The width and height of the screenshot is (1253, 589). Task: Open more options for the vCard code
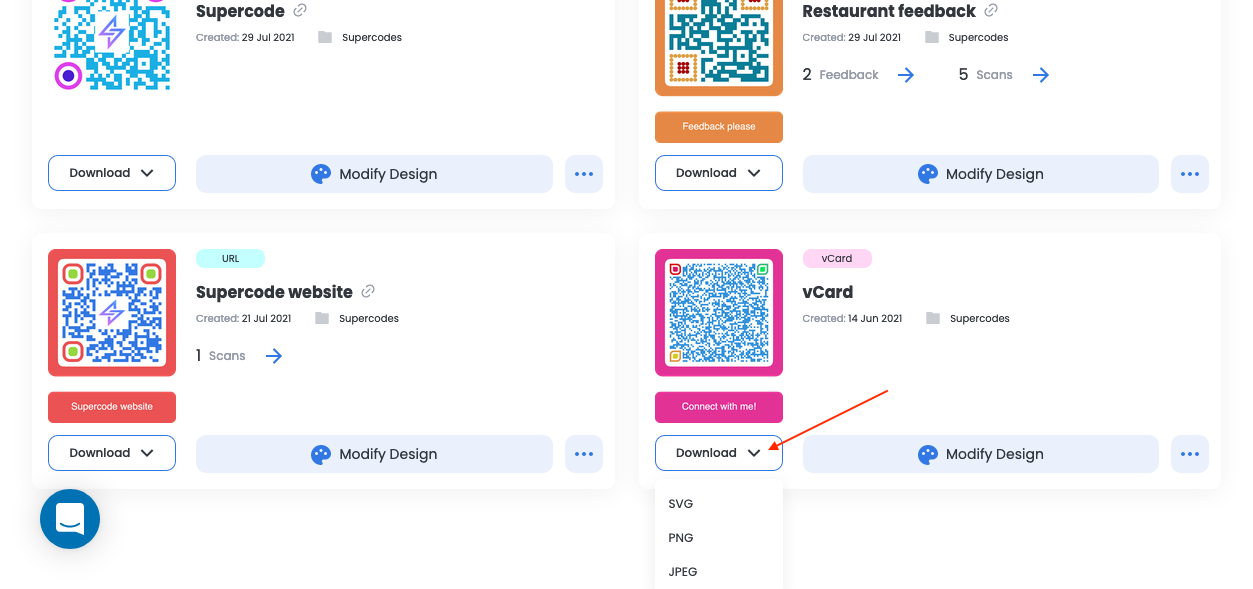click(x=1190, y=453)
